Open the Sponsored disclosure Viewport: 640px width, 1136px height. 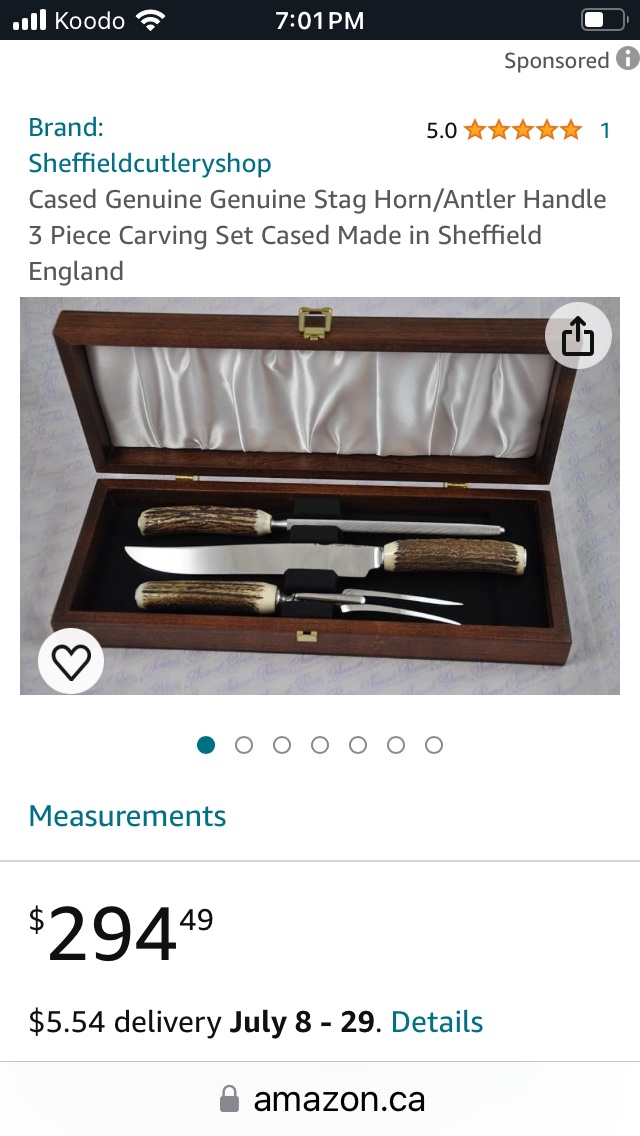[x=558, y=60]
